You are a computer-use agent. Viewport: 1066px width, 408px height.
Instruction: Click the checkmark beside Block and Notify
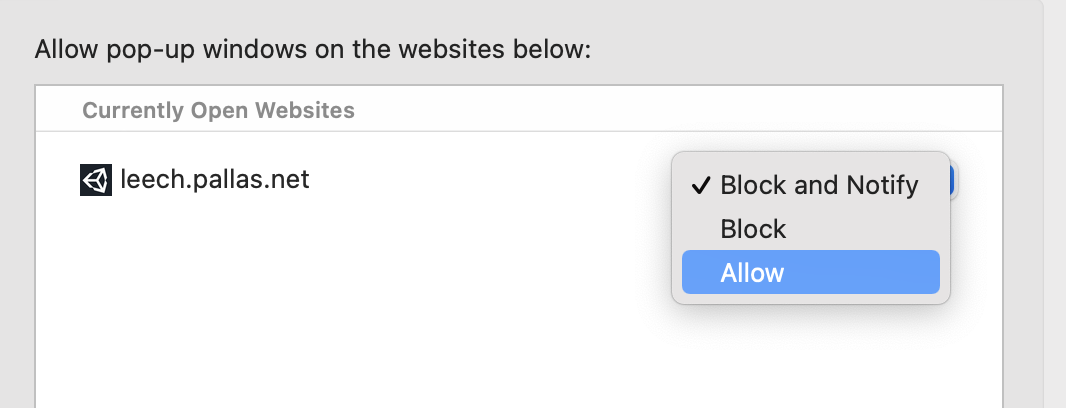point(701,185)
